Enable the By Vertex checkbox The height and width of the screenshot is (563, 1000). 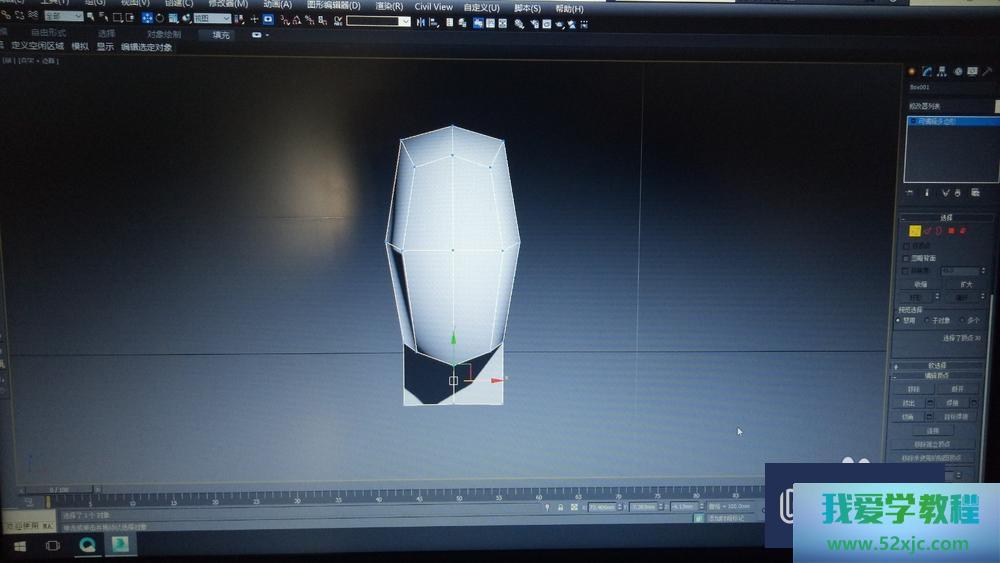[x=907, y=245]
